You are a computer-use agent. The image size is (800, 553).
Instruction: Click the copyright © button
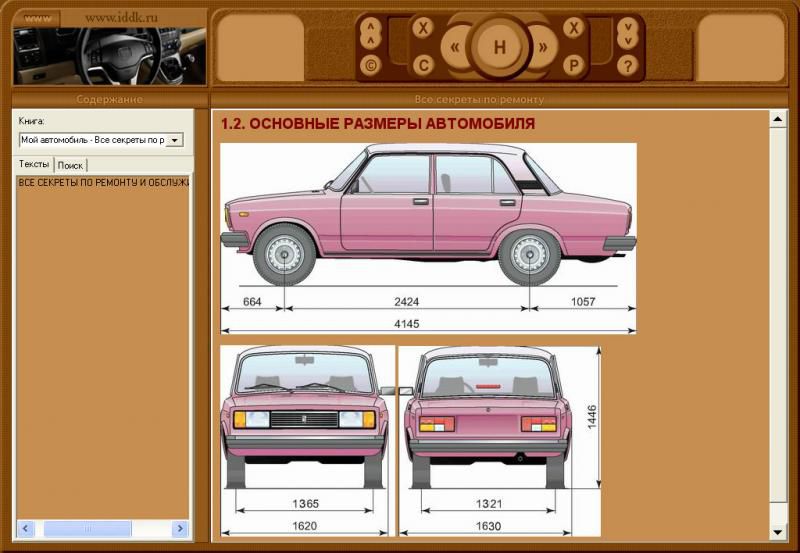tap(371, 66)
